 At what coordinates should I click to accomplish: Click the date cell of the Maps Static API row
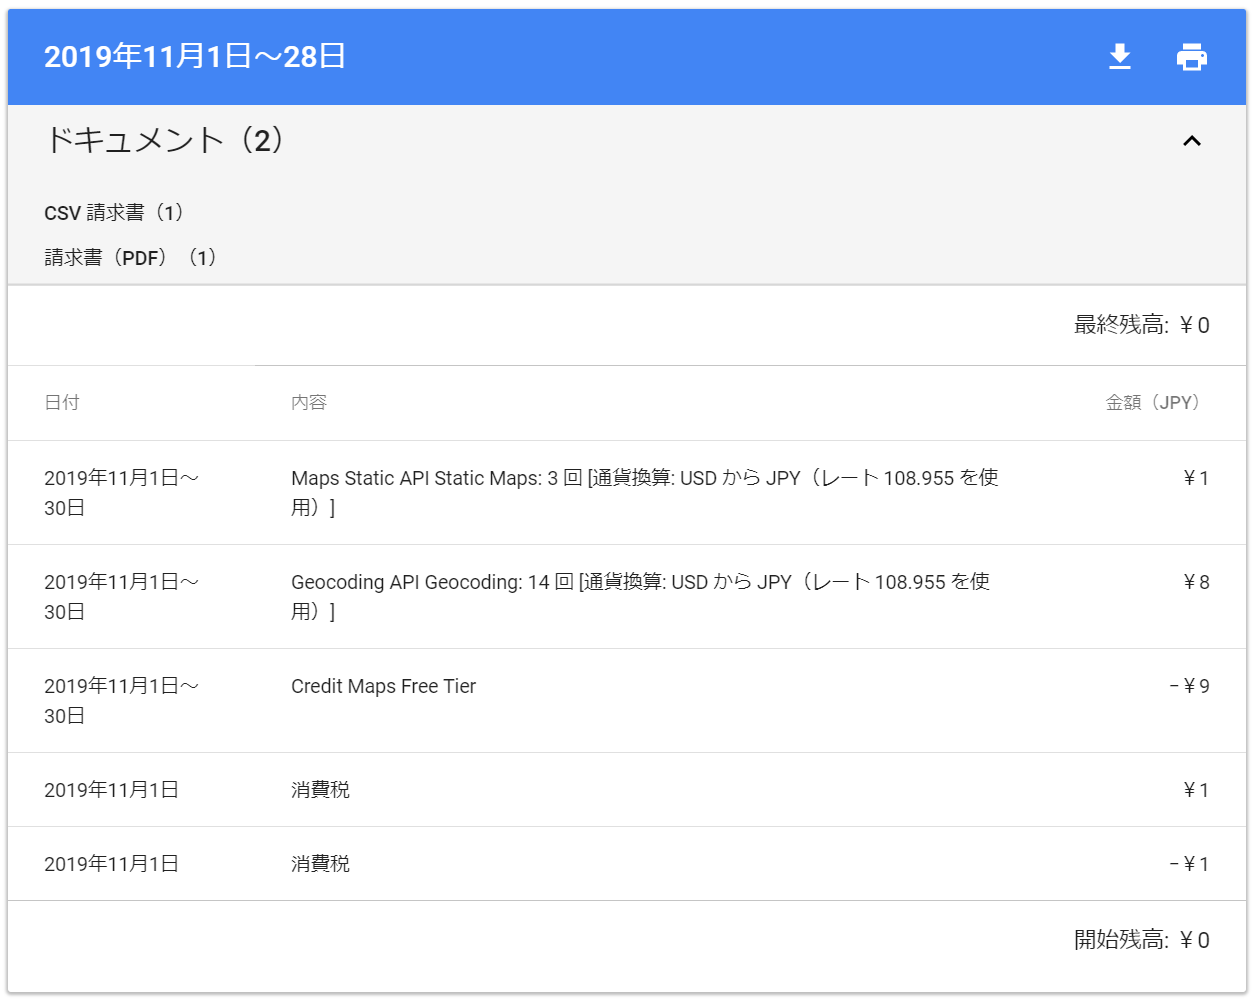[121, 493]
